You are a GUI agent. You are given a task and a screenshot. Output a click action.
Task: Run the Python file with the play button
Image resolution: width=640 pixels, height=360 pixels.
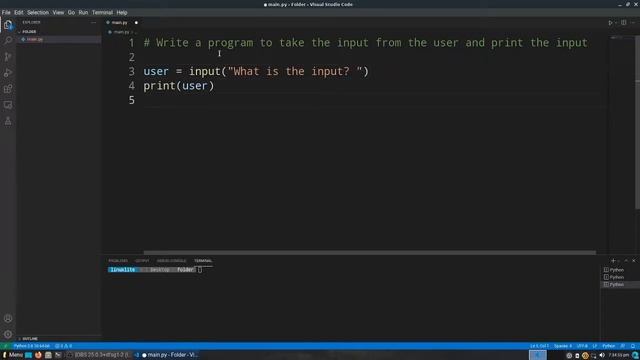tap(610, 23)
